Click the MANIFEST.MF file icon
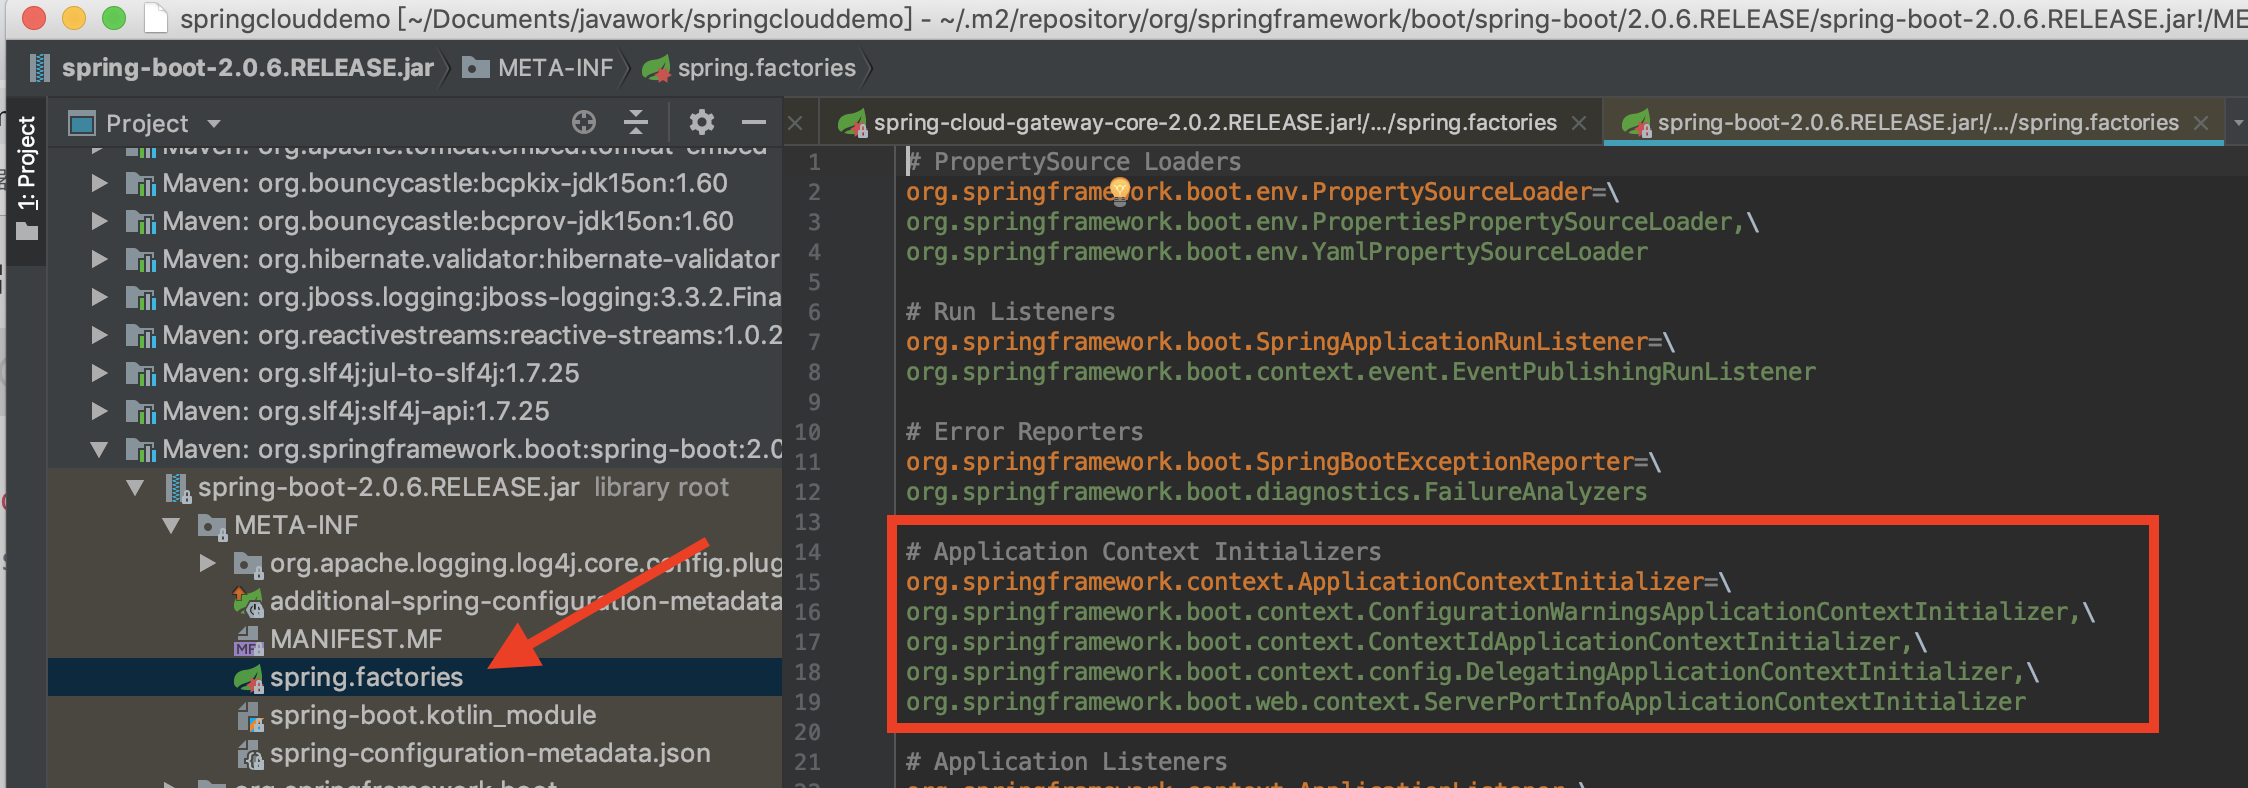Screen dimensions: 2248x788 [248, 640]
